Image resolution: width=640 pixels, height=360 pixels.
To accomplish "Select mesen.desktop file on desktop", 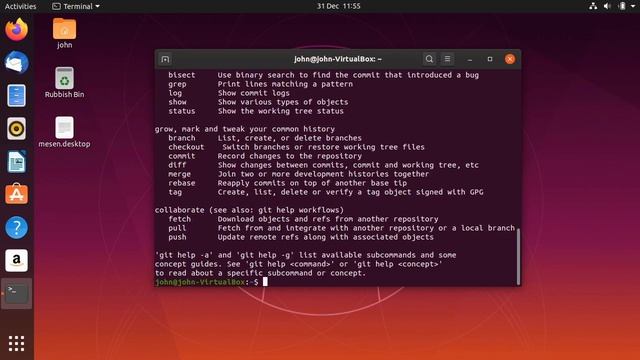I will (64, 132).
